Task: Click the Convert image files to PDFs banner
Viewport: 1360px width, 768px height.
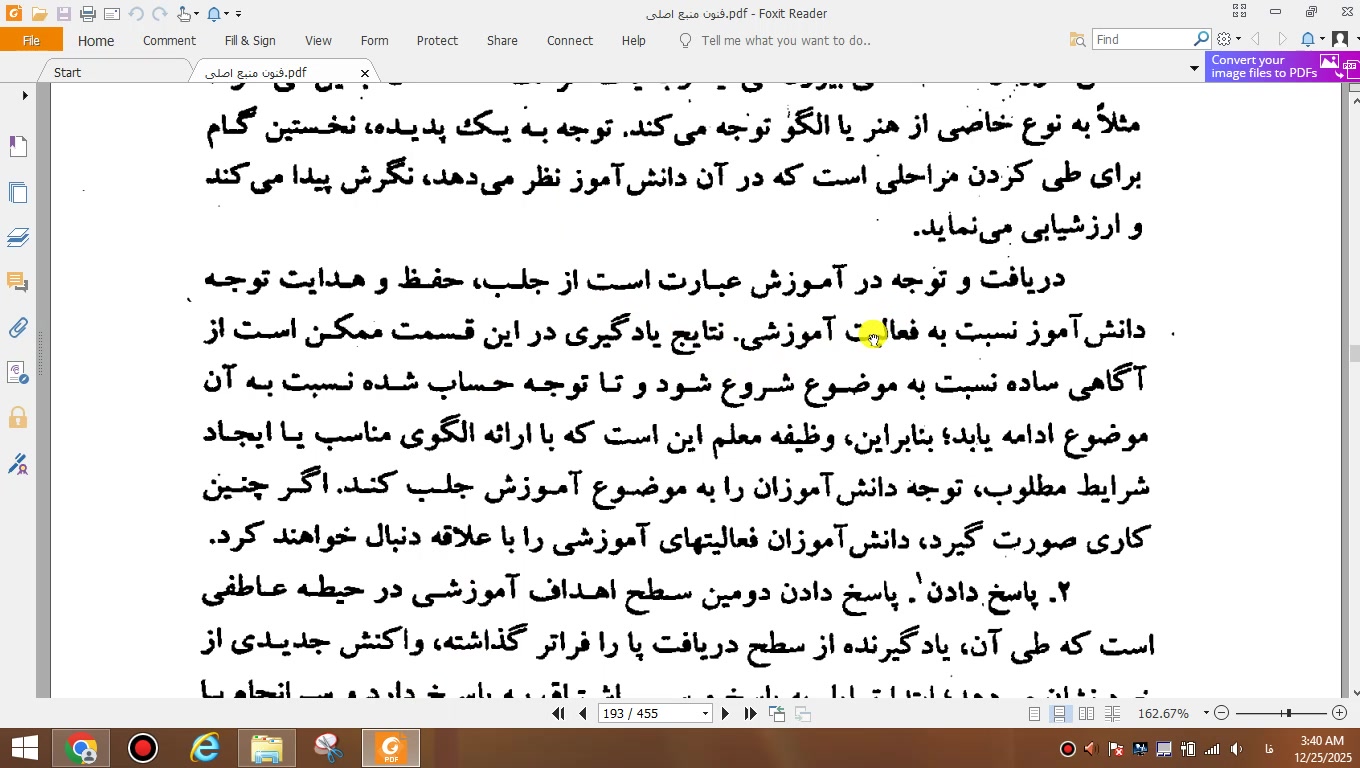Action: (x=1272, y=67)
